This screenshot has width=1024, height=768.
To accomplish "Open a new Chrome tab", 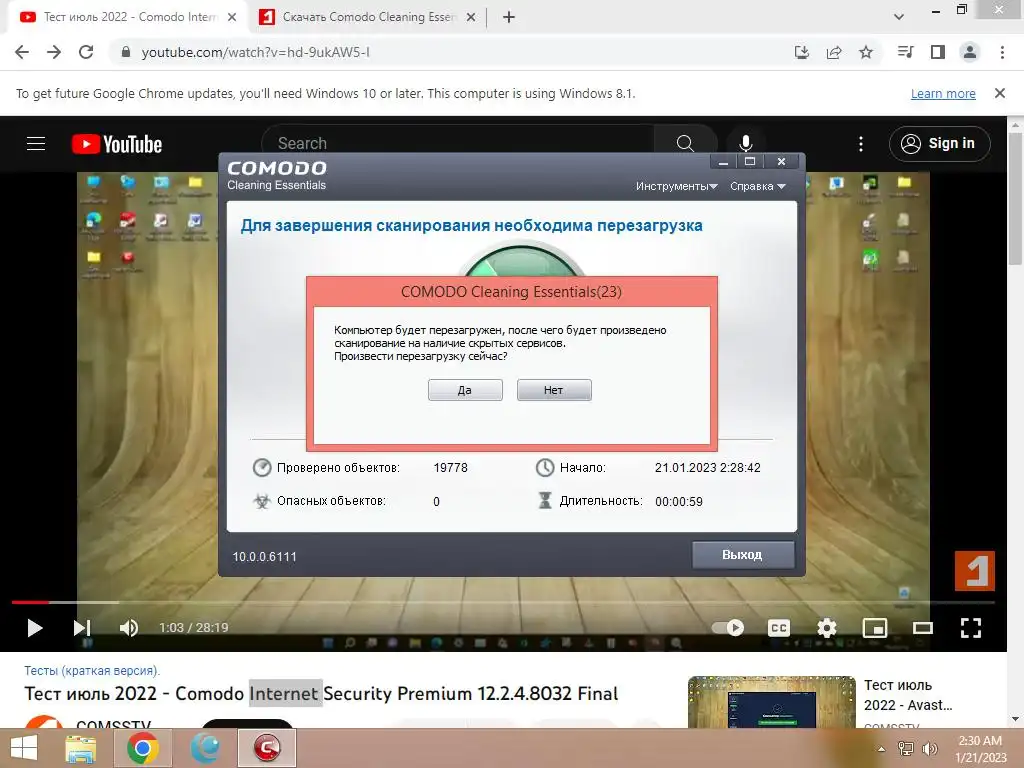I will pyautogui.click(x=509, y=18).
